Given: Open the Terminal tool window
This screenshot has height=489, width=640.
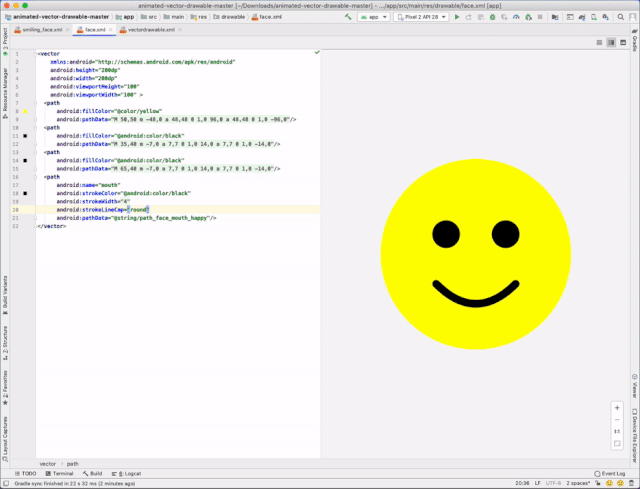Looking at the screenshot, I should coord(59,473).
